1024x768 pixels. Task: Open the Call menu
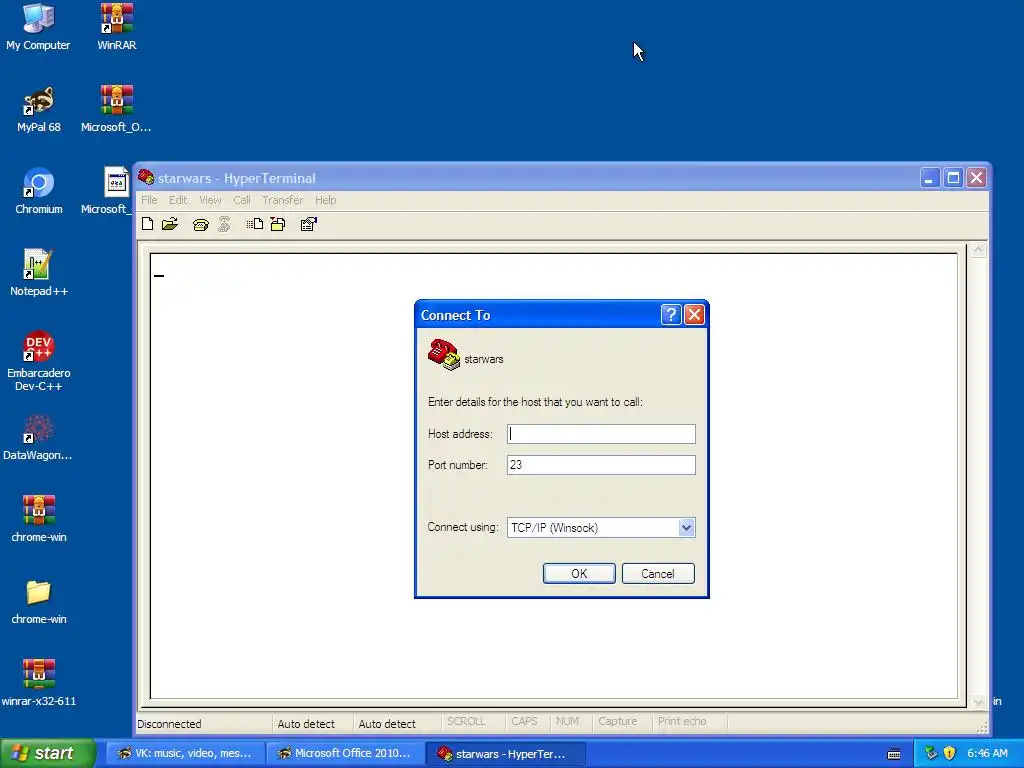click(x=242, y=200)
